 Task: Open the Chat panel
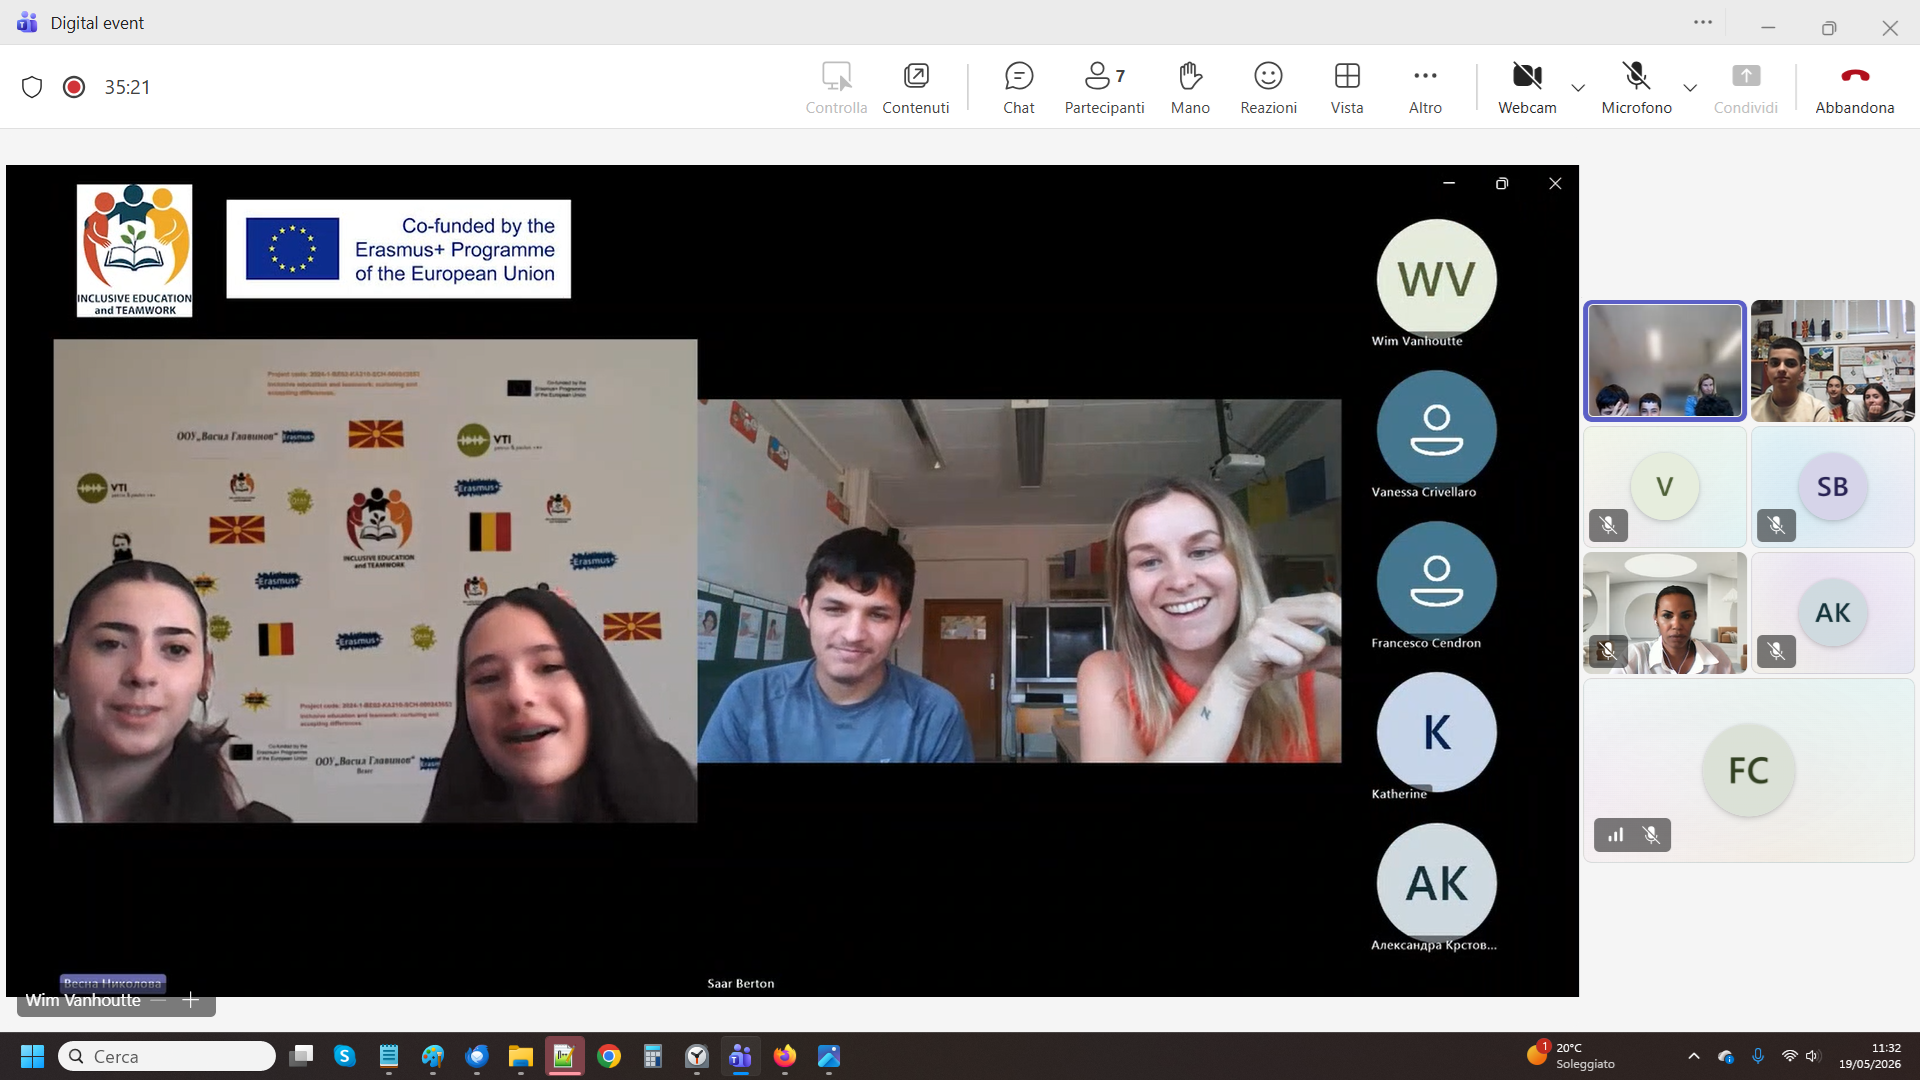(1018, 88)
